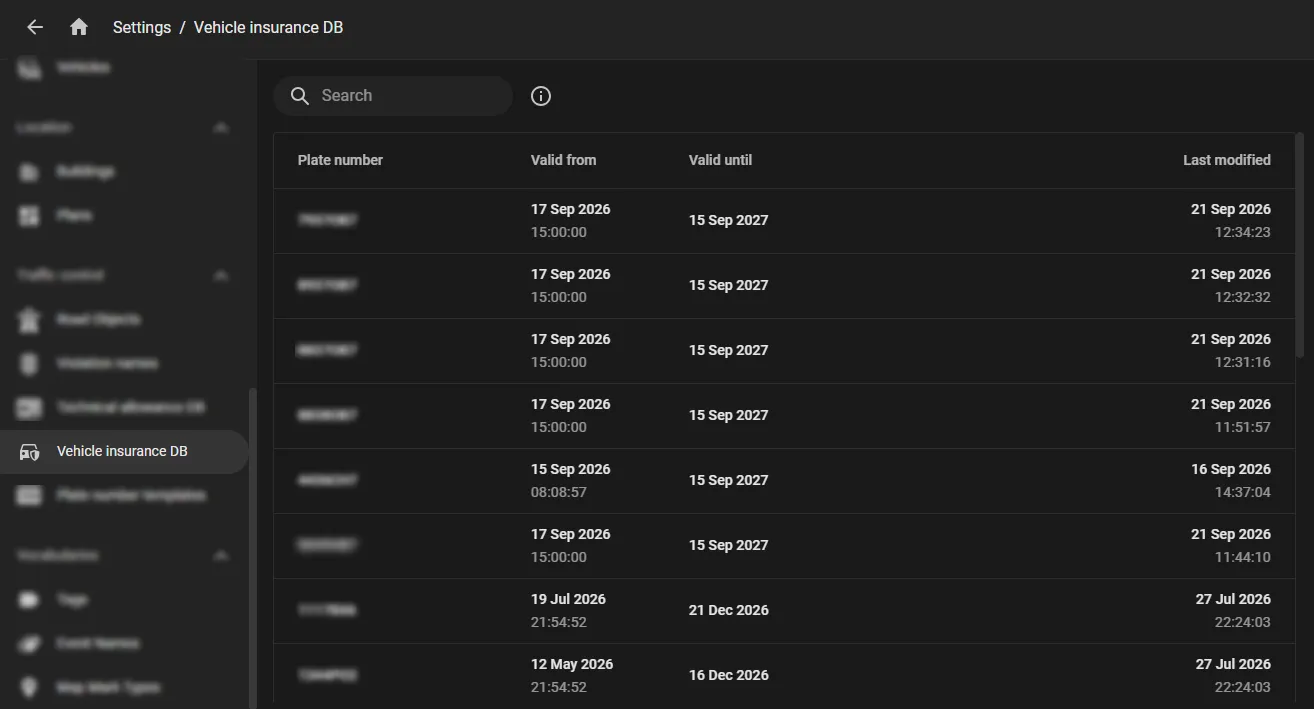Collapse the Location section chevron

click(221, 128)
